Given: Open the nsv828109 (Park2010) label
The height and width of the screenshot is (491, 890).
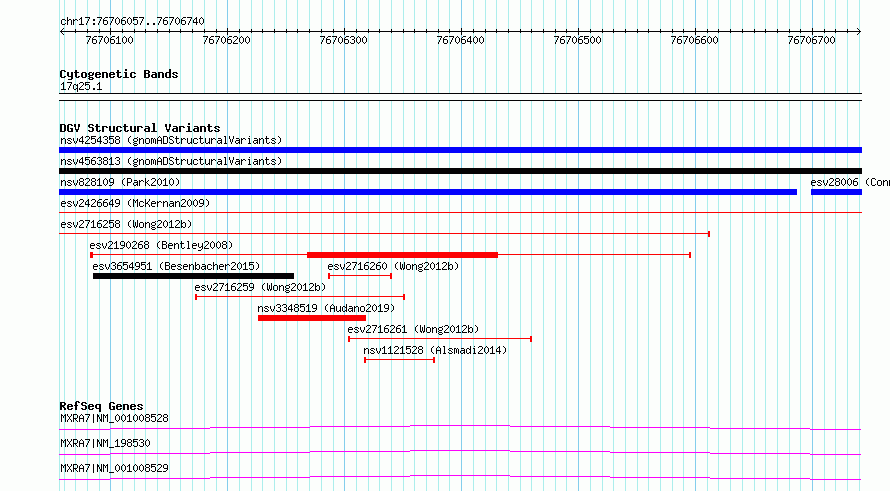Looking at the screenshot, I should click(120, 182).
